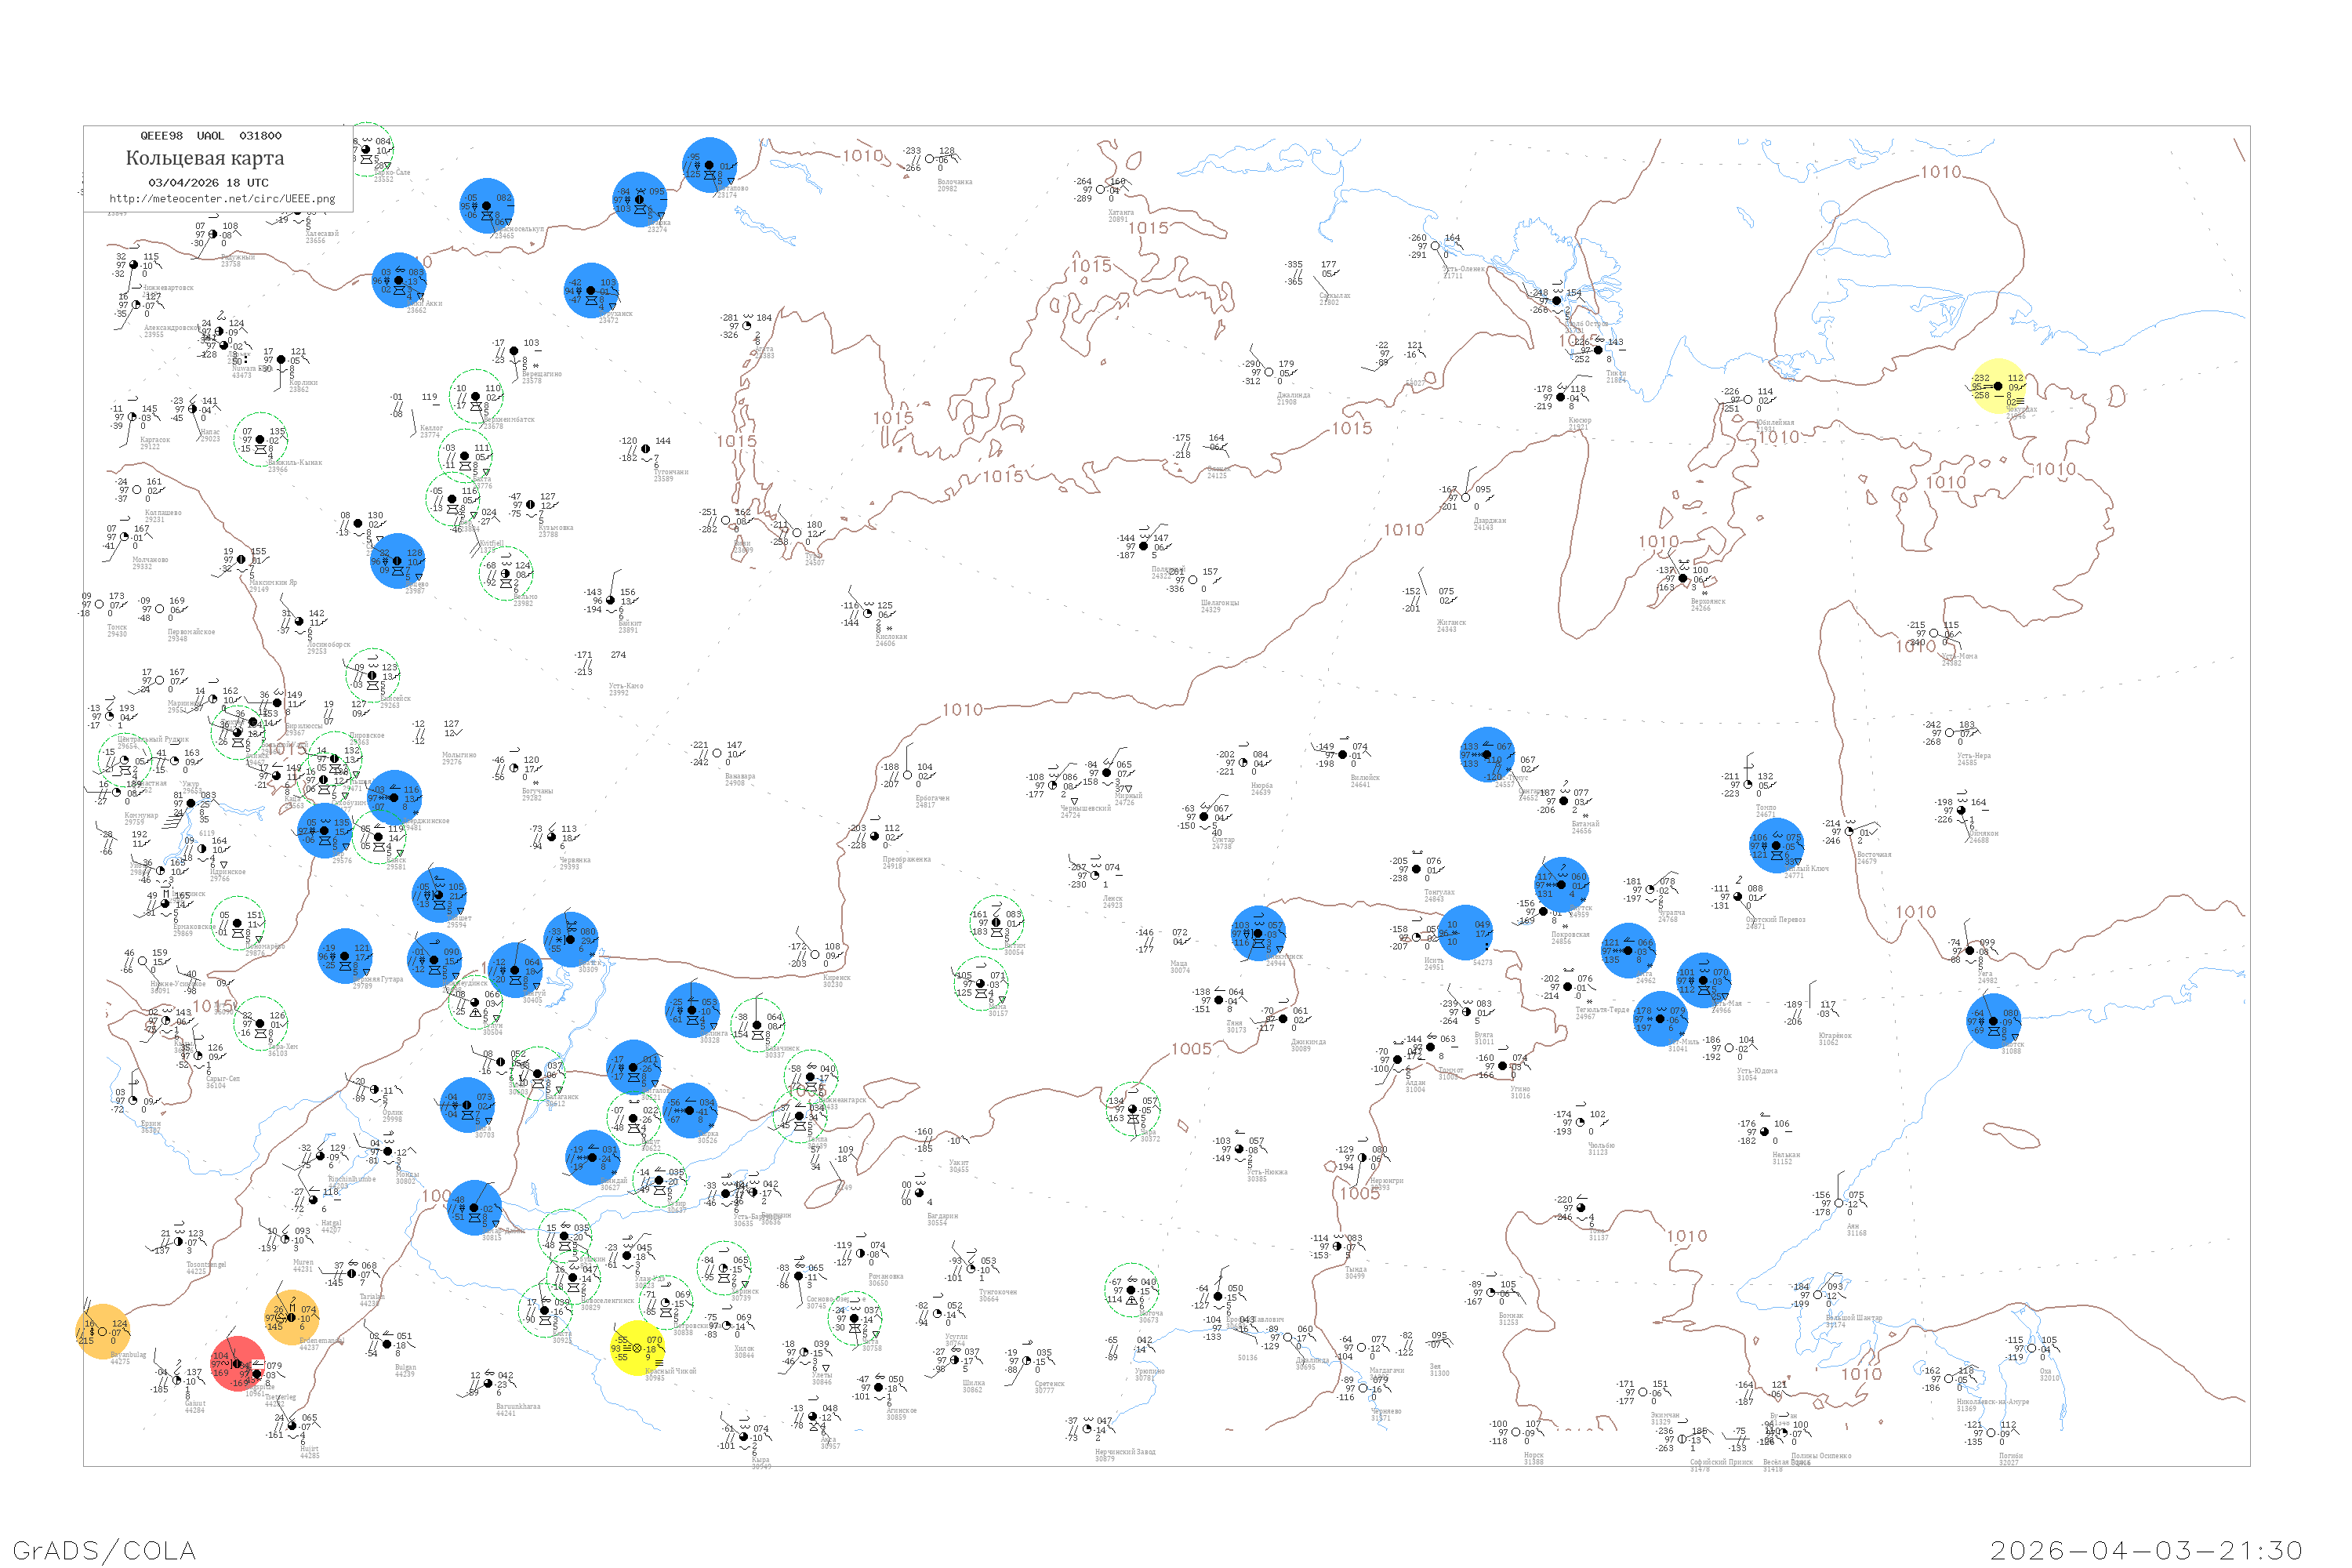This screenshot has height=1568, width=2352.
Task: Click the QEEE98 UAOL 031800 header text
Action: (211, 136)
